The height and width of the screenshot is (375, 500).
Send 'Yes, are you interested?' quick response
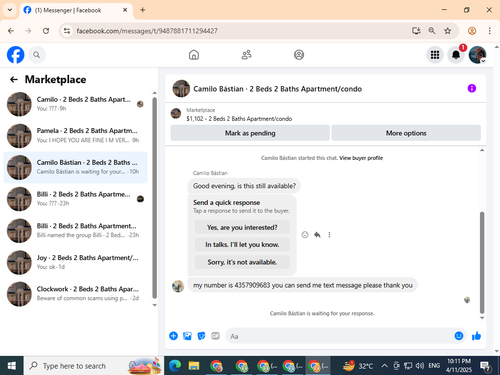[242, 227]
